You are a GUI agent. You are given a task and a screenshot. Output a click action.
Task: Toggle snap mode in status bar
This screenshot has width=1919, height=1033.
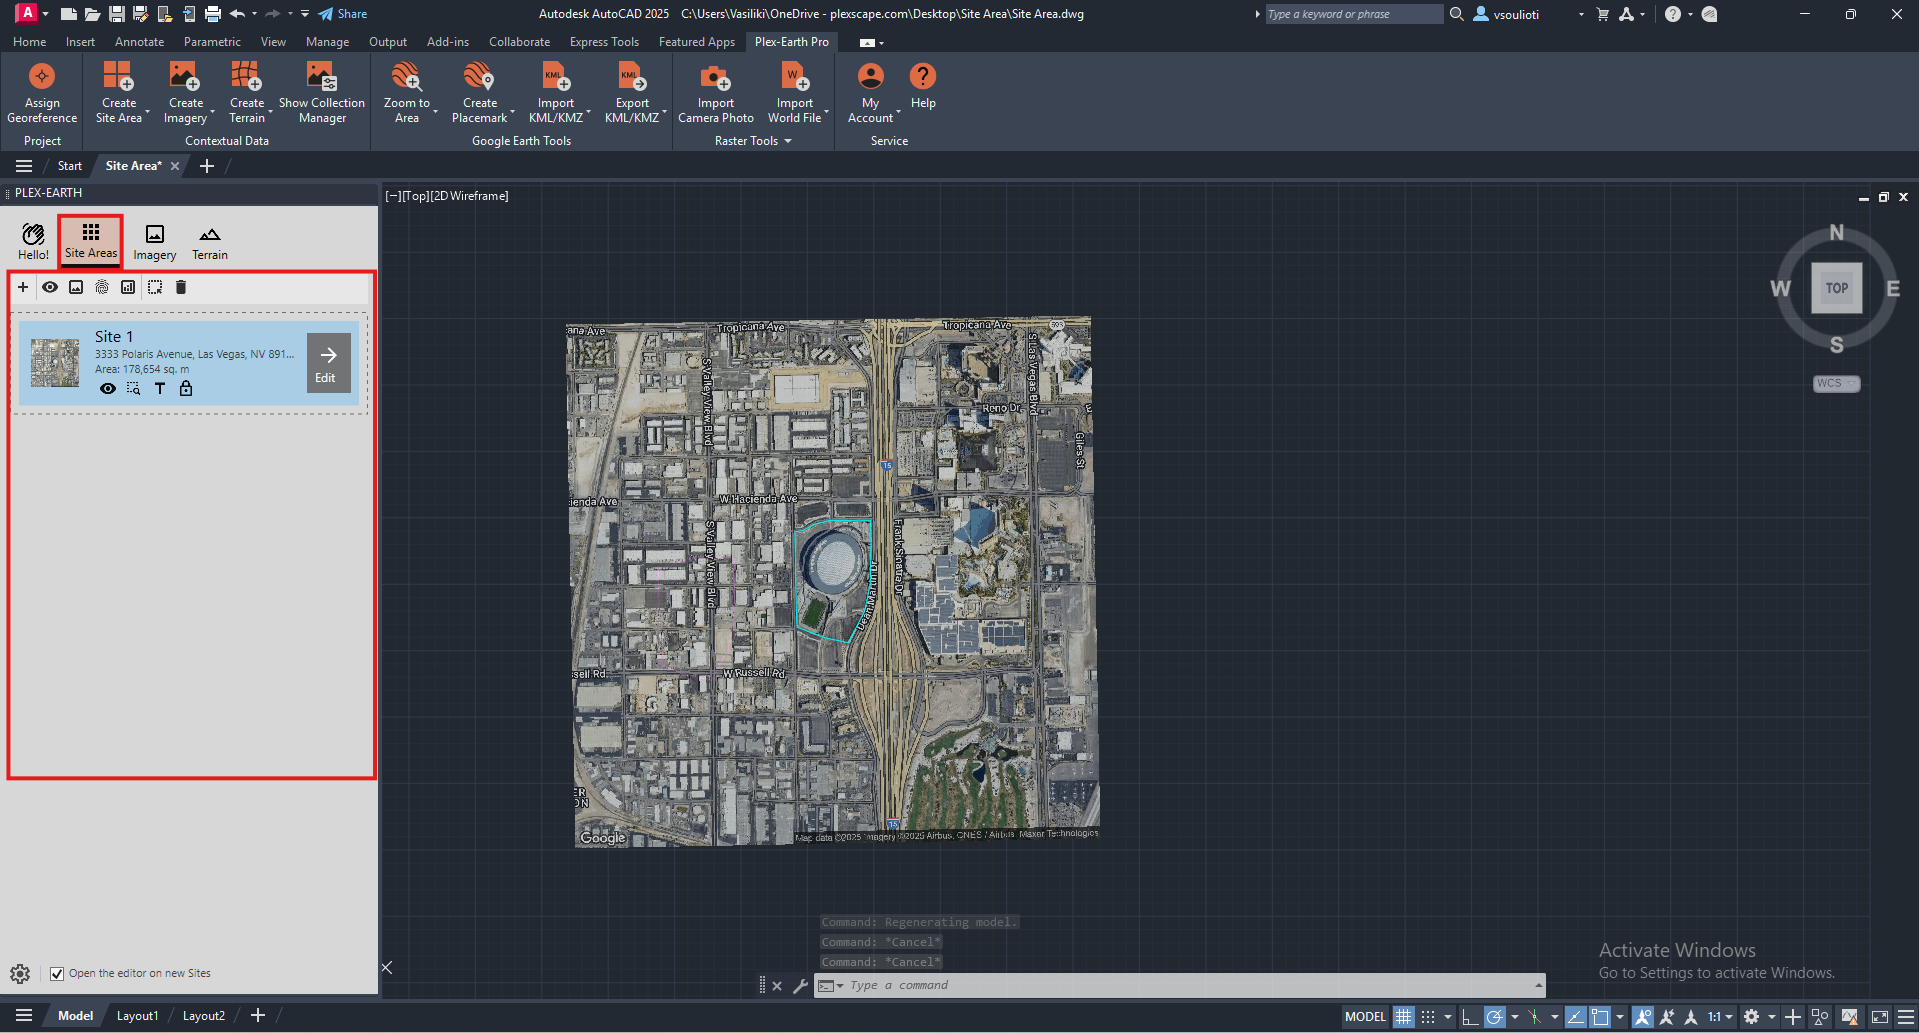point(1428,1017)
